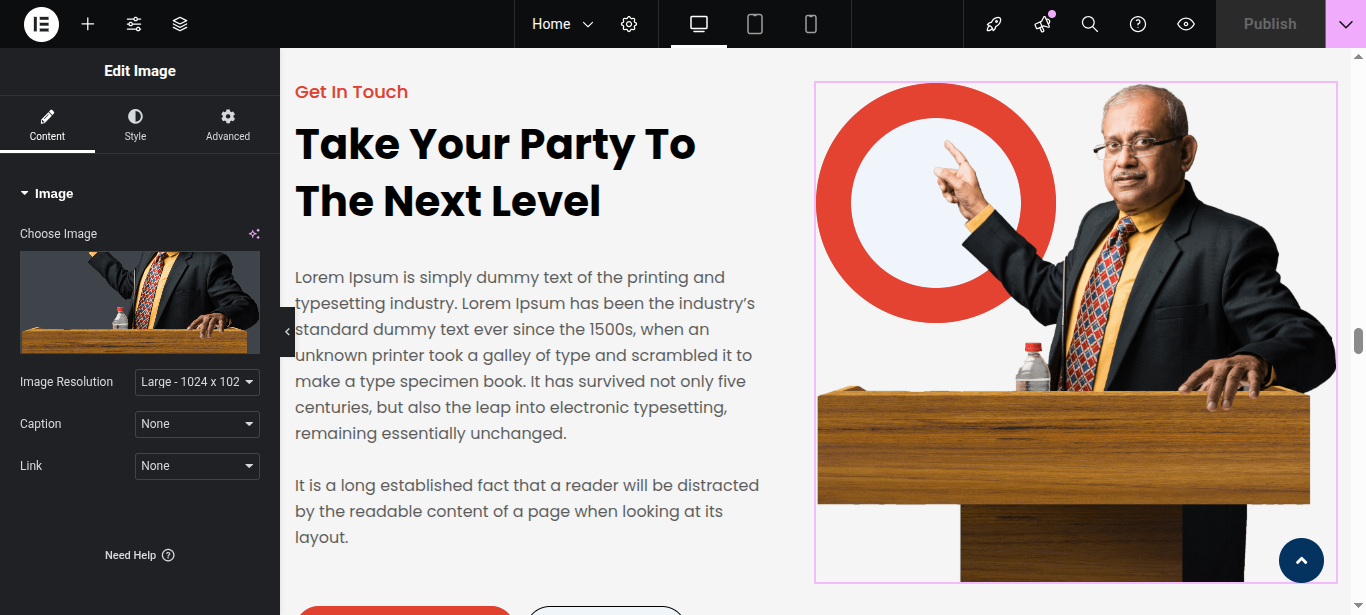Click the What's New megaphone icon
The height and width of the screenshot is (615, 1366).
pos(1042,24)
